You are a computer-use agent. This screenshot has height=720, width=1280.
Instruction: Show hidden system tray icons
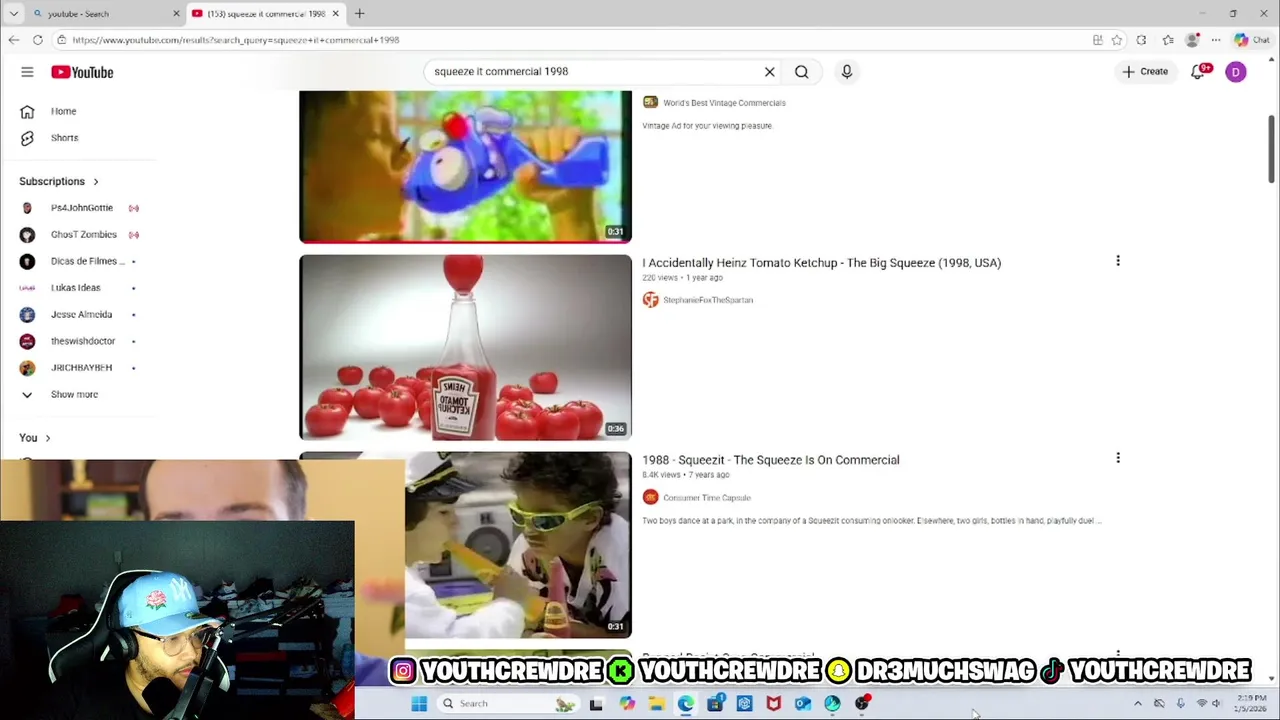point(1137,703)
